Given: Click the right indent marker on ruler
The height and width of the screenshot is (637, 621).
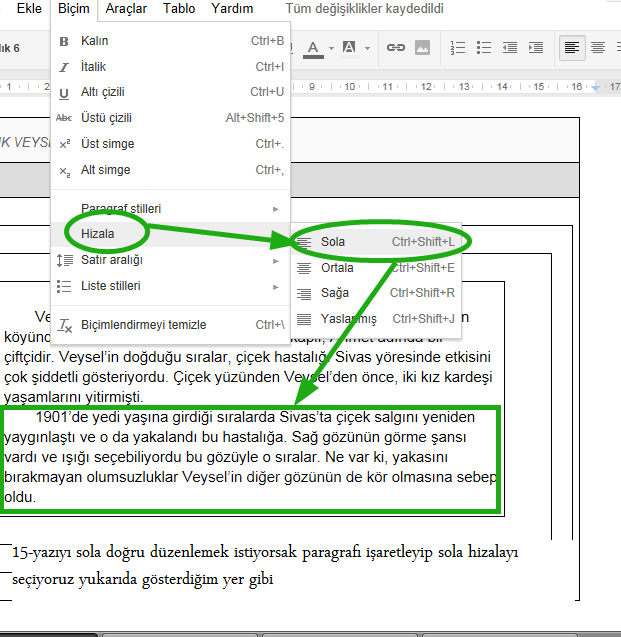Looking at the screenshot, I should 595,87.
